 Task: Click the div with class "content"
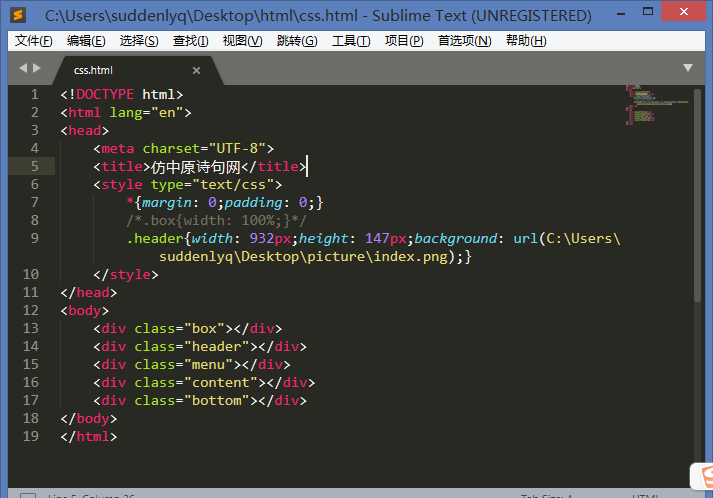pyautogui.click(x=204, y=382)
